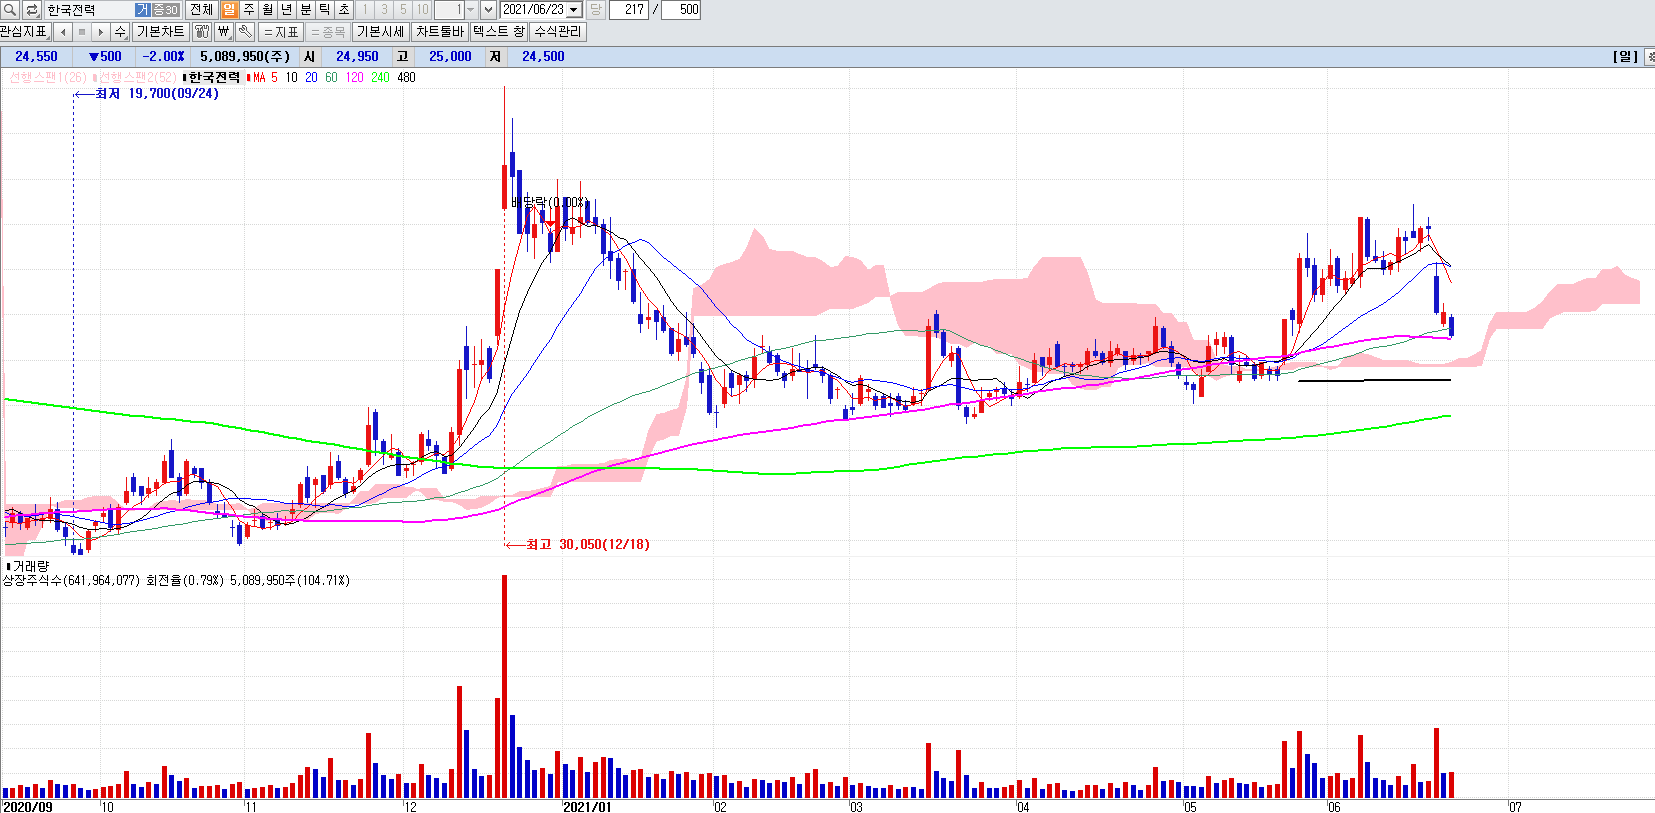Click the small icon right of [일]
The image size is (1655, 813).
coord(1650,57)
